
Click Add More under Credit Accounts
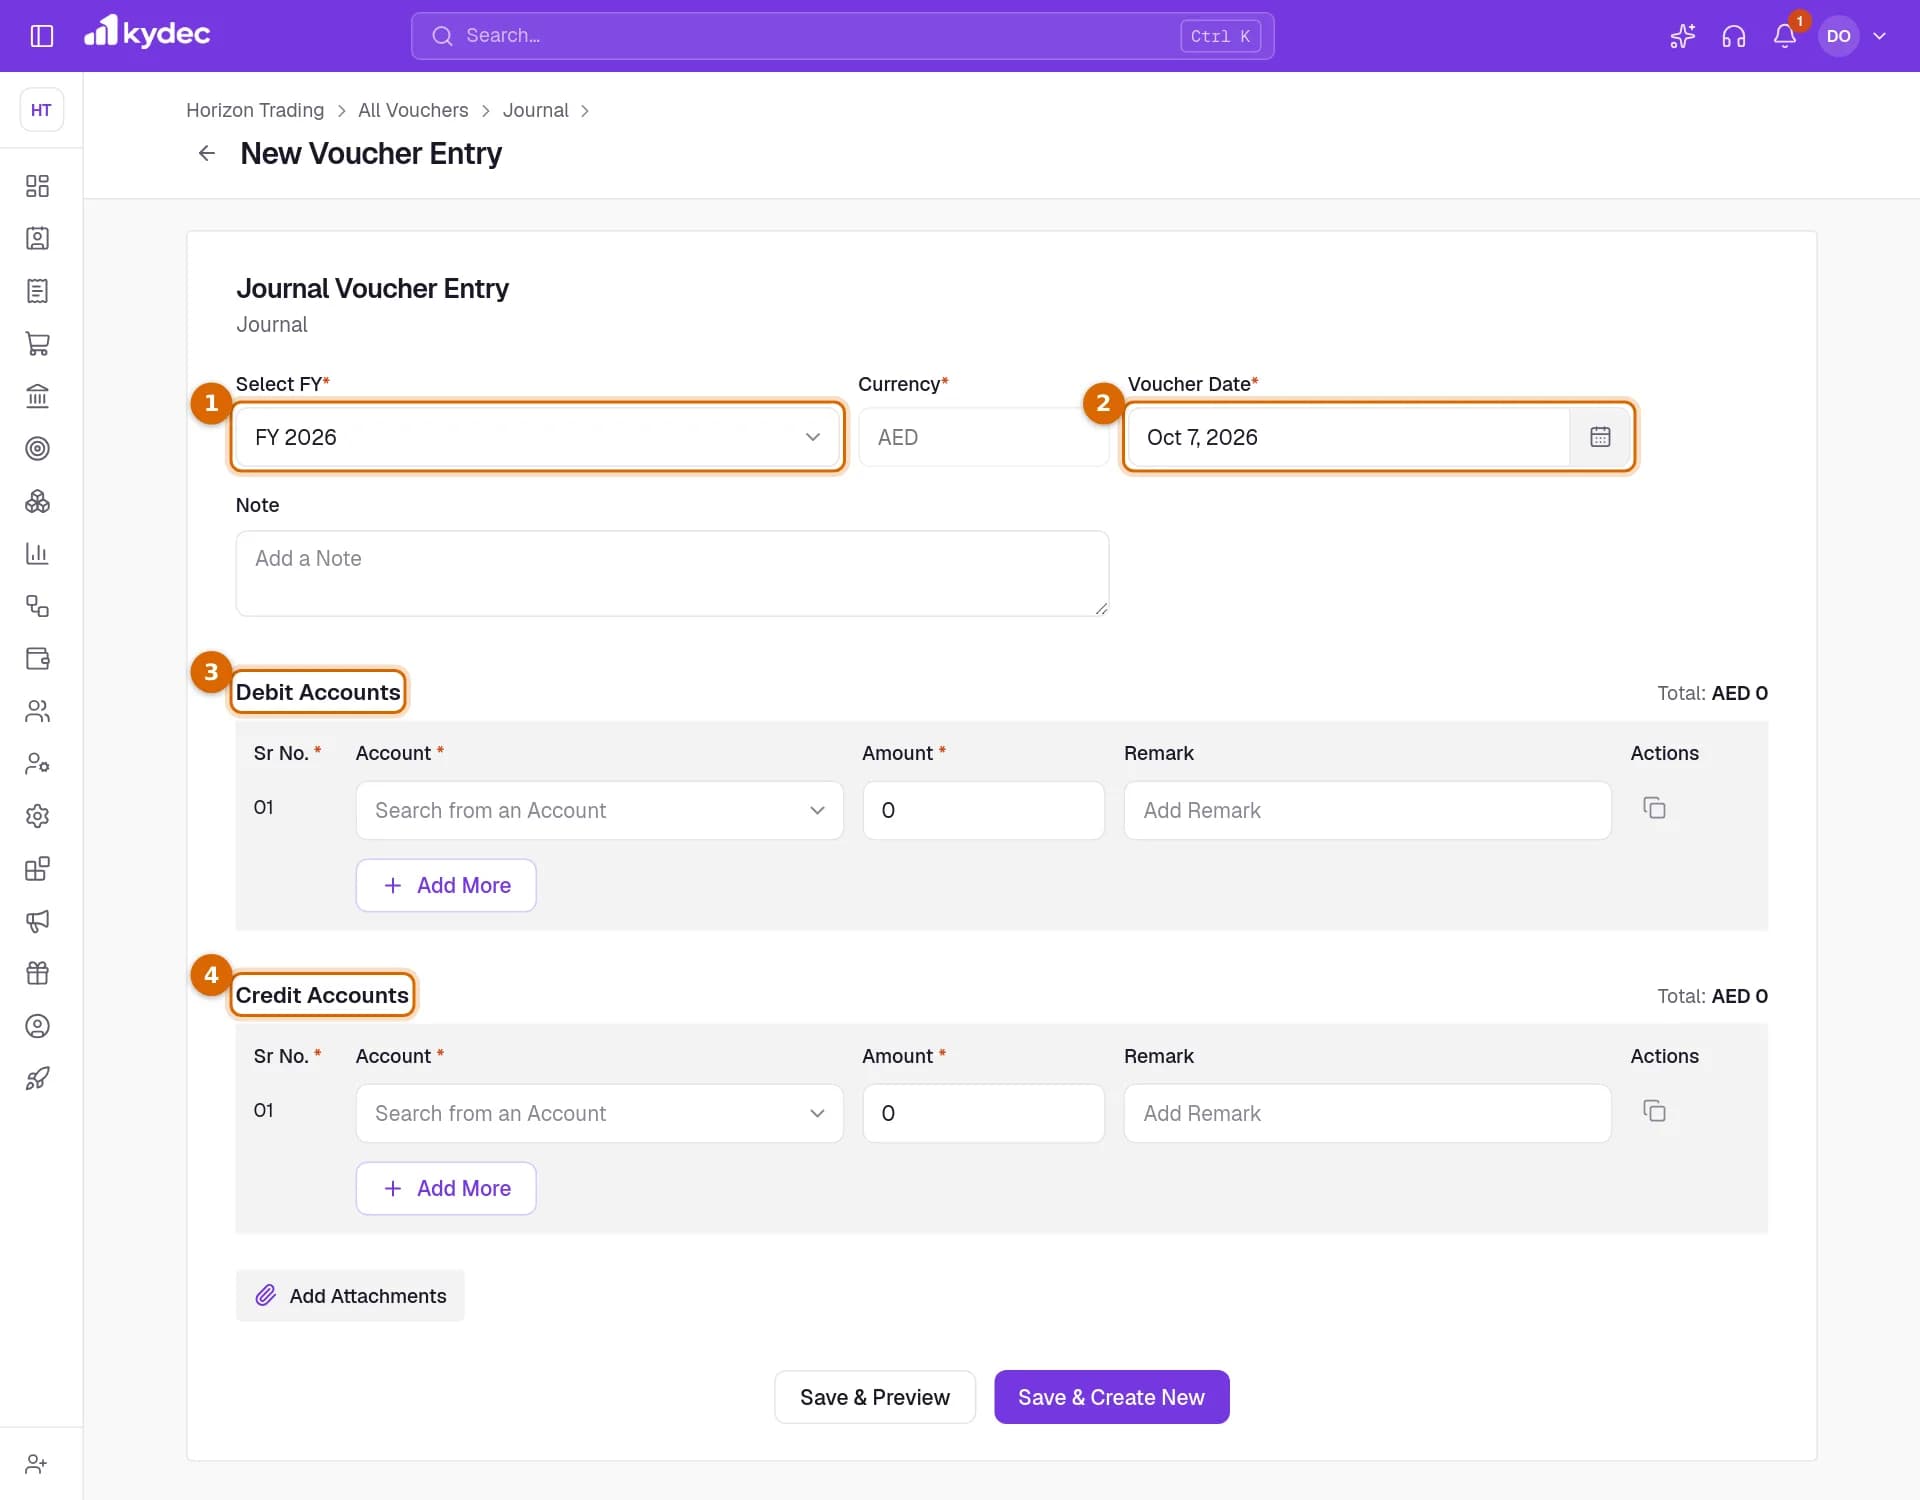[446, 1188]
